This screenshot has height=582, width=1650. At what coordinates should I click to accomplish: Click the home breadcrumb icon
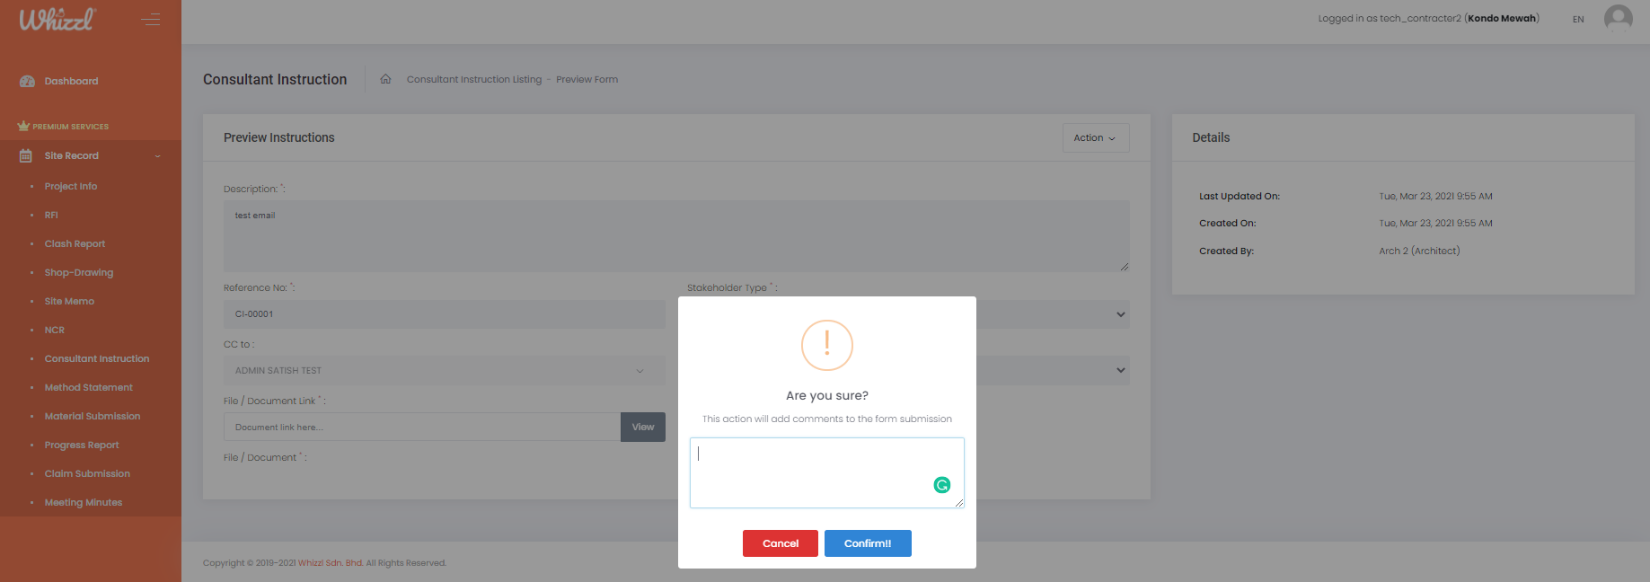tap(385, 79)
